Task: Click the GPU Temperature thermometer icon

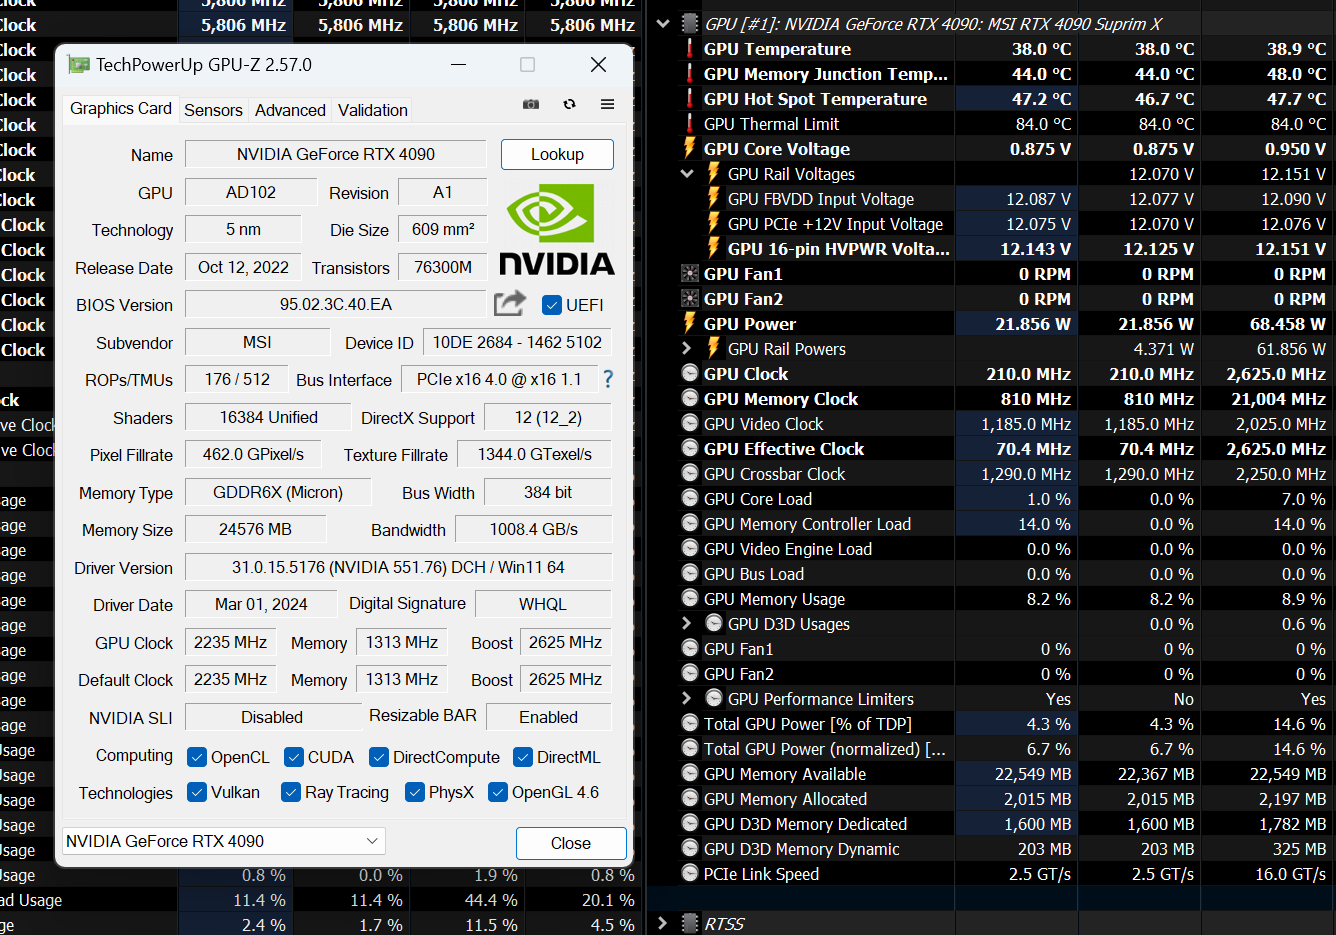Action: (689, 49)
